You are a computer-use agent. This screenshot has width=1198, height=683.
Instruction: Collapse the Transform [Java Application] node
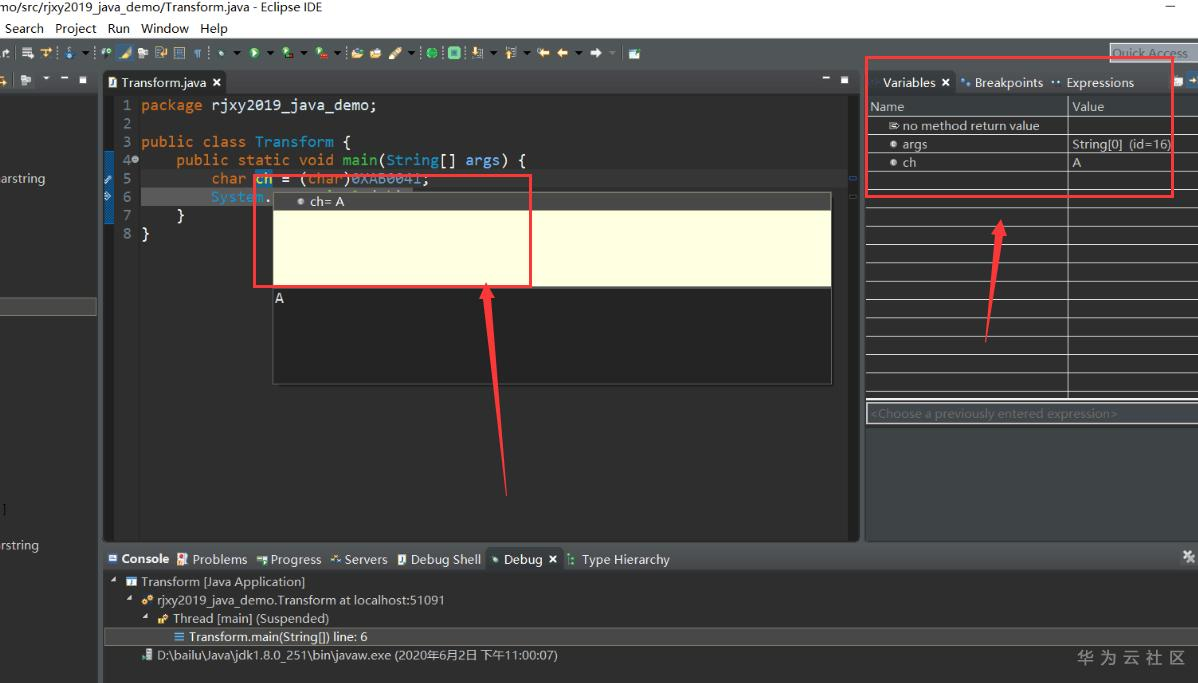point(114,581)
